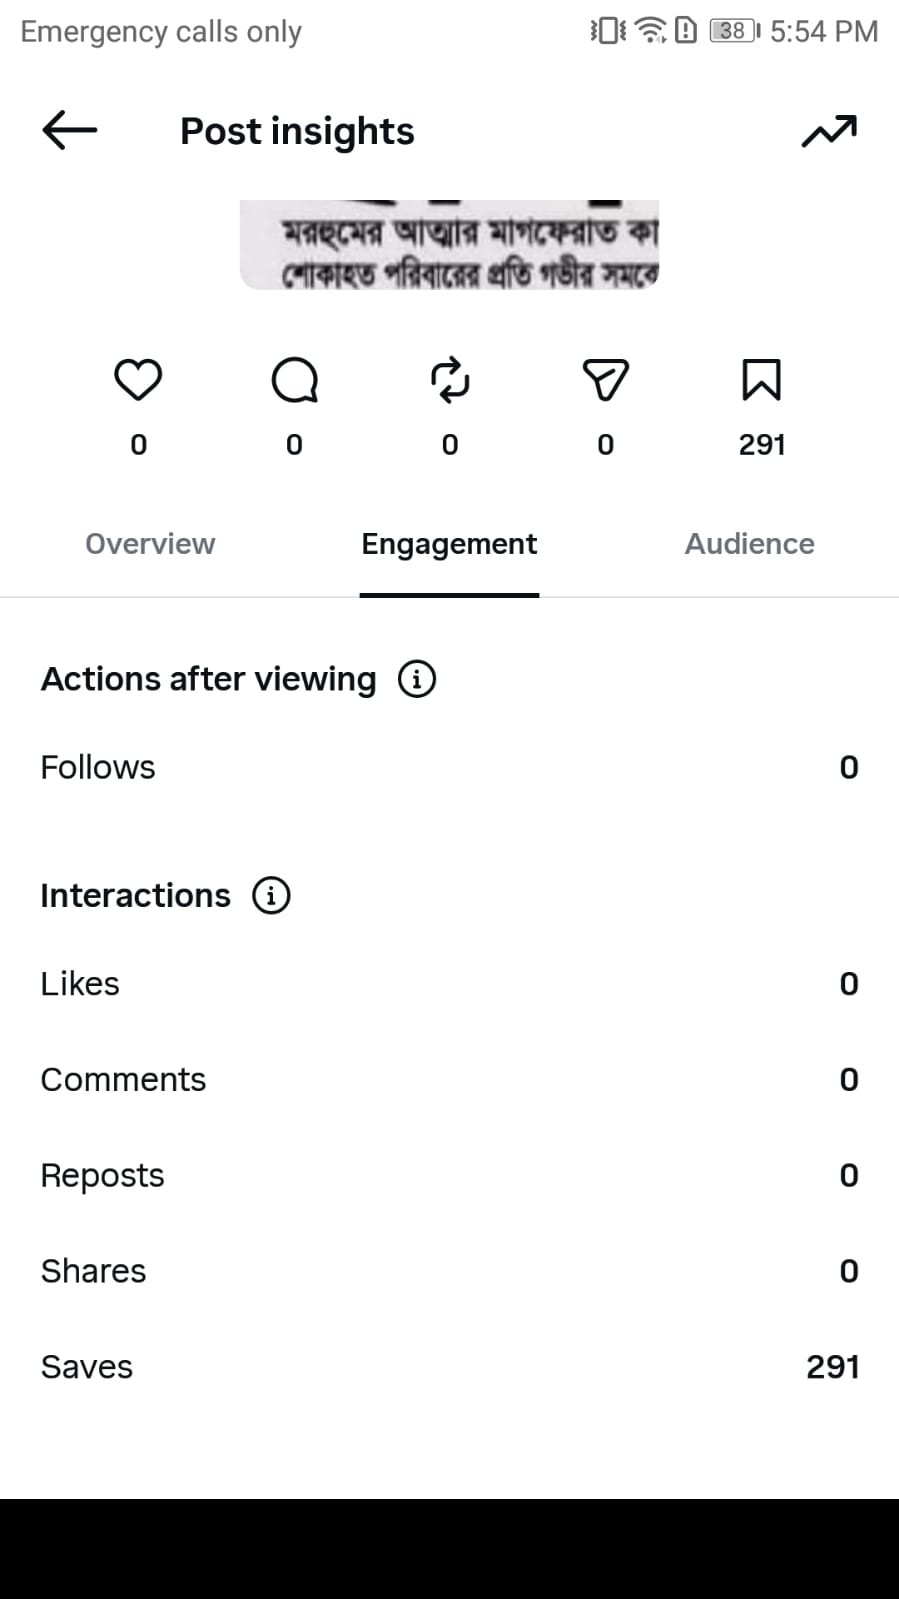The height and width of the screenshot is (1599, 899).
Task: Tap the battery indicator in status bar
Action: (x=735, y=31)
